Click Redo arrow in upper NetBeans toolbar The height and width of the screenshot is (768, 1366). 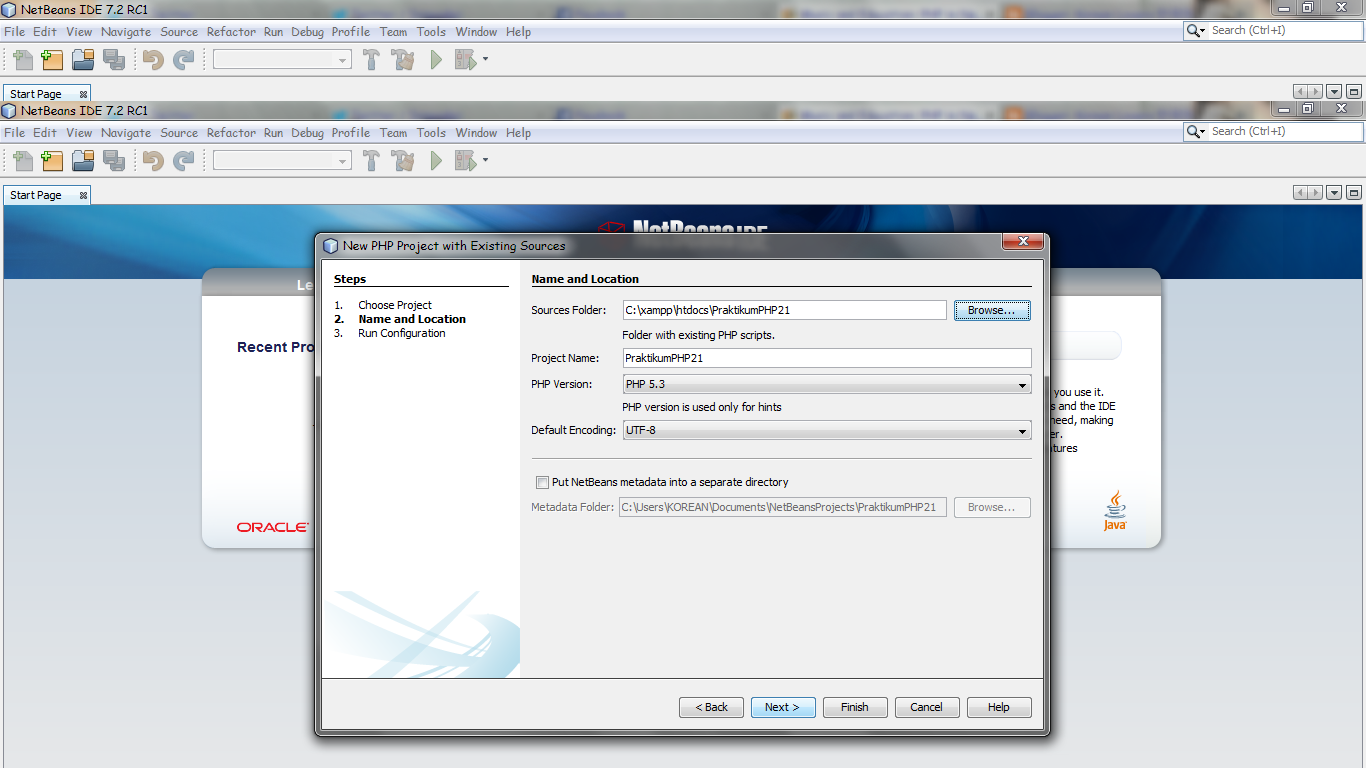point(184,60)
